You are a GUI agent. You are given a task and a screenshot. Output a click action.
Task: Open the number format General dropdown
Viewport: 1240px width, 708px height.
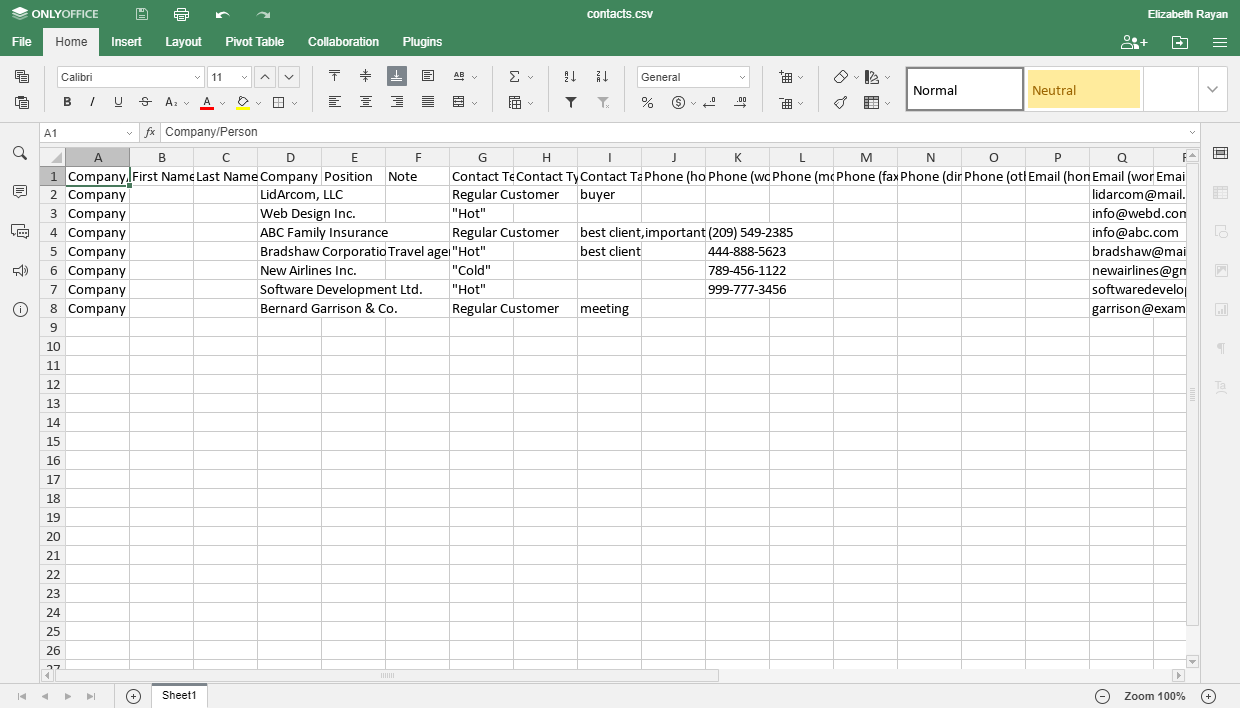[693, 76]
